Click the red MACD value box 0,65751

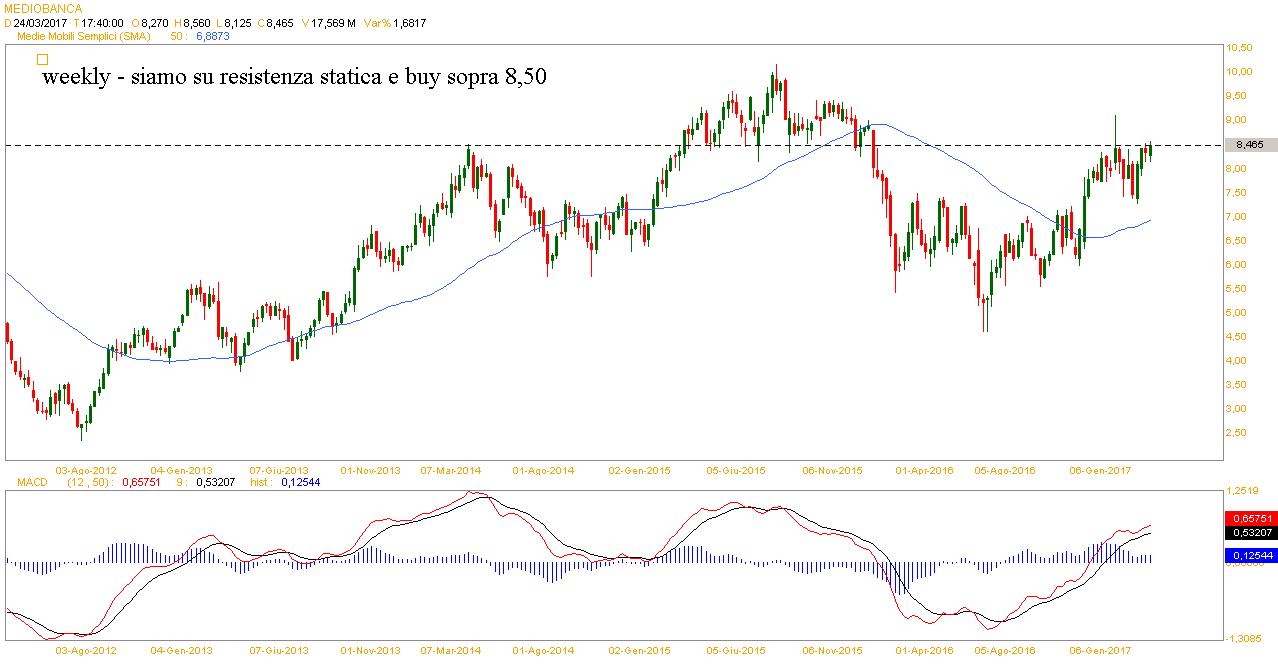[x=1249, y=520]
